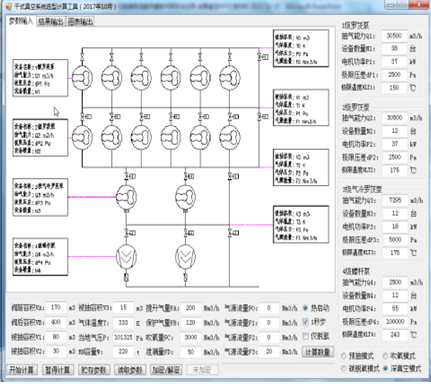Toggle the 1秒步 checkbox
Image resolution: width=431 pixels, height=384 pixels.
click(x=314, y=322)
